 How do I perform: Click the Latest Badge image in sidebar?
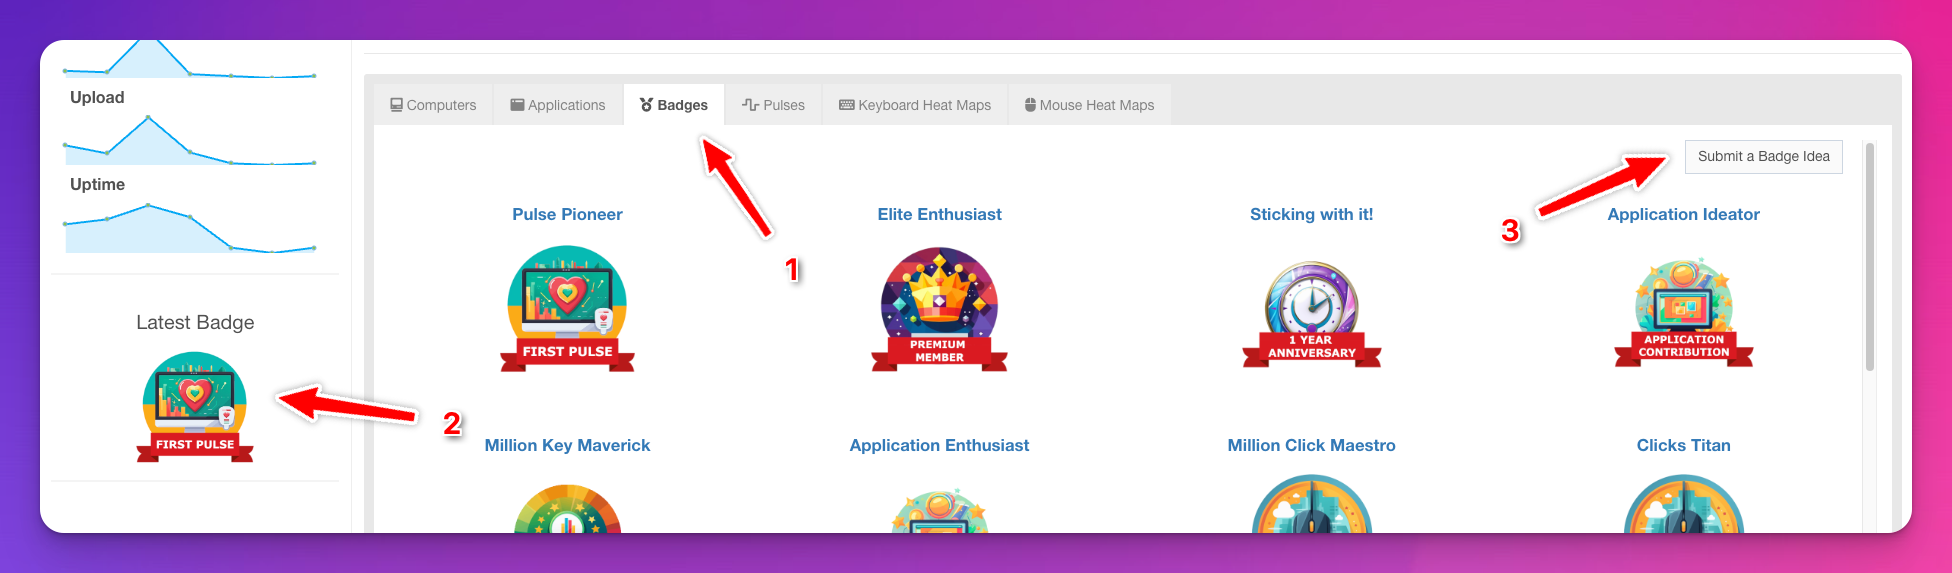click(x=195, y=407)
